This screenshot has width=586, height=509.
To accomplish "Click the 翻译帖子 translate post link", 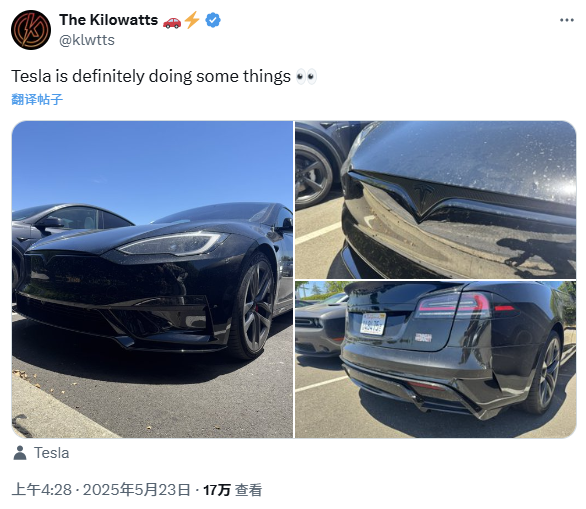I will coord(37,99).
